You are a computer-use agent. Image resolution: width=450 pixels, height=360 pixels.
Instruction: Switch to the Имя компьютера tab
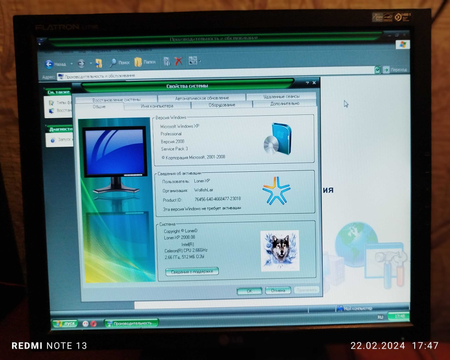[x=157, y=106]
